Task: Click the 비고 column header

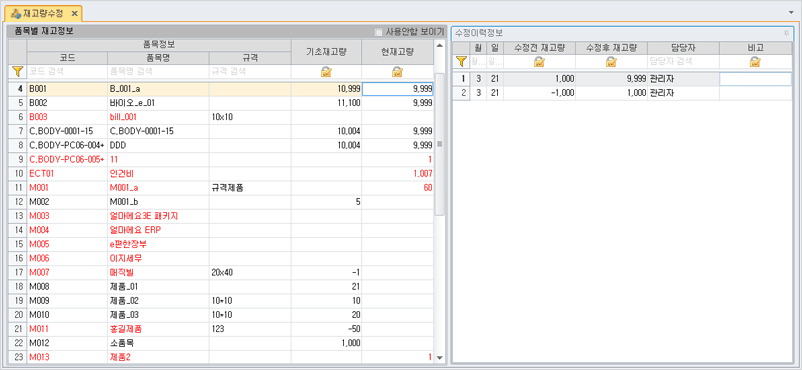Action: tap(755, 48)
